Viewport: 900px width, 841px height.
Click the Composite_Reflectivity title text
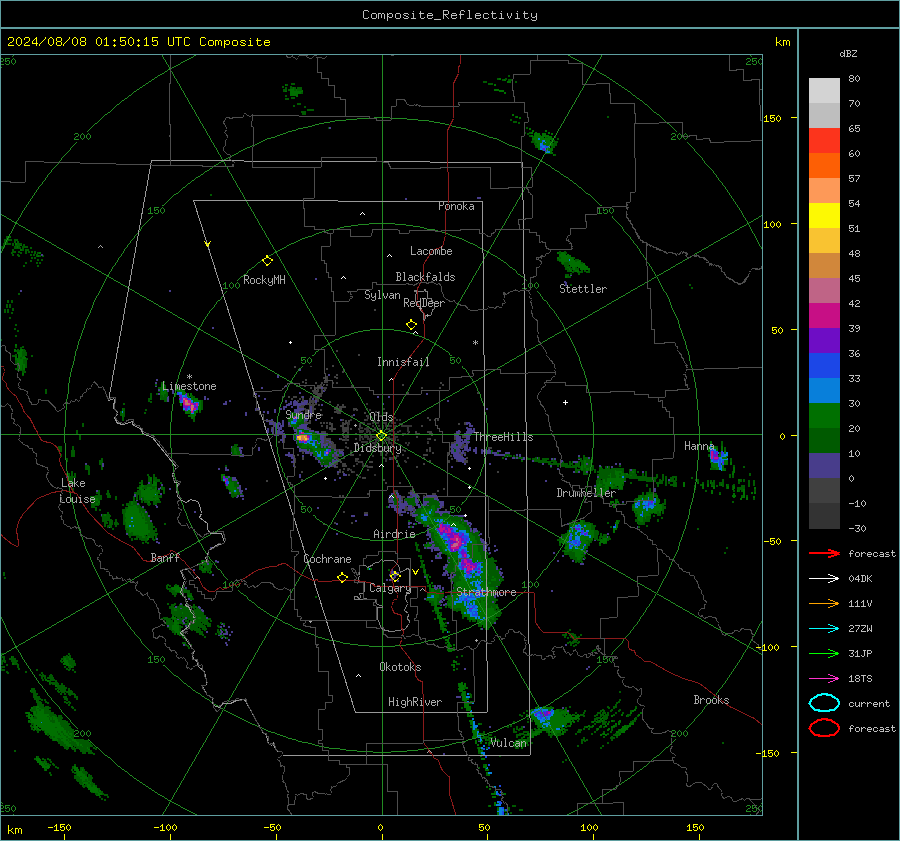click(x=449, y=15)
